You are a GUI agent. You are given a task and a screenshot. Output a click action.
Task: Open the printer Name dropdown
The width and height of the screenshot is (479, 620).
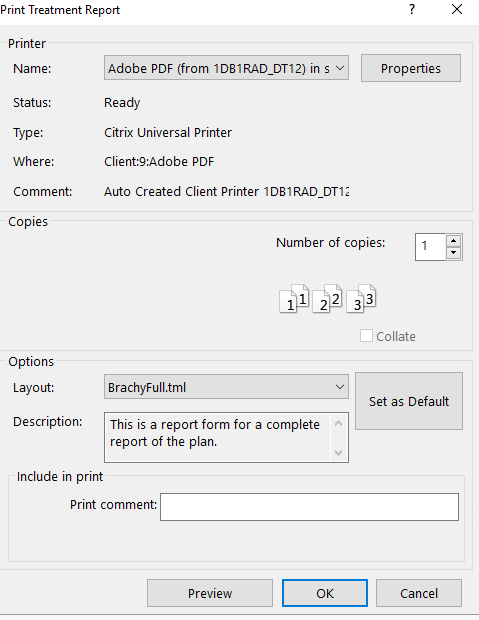coord(226,68)
